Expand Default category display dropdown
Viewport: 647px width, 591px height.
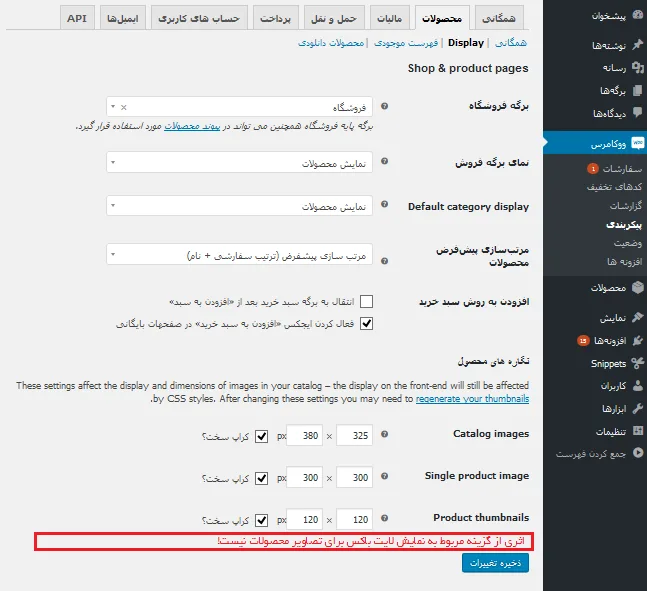click(239, 206)
